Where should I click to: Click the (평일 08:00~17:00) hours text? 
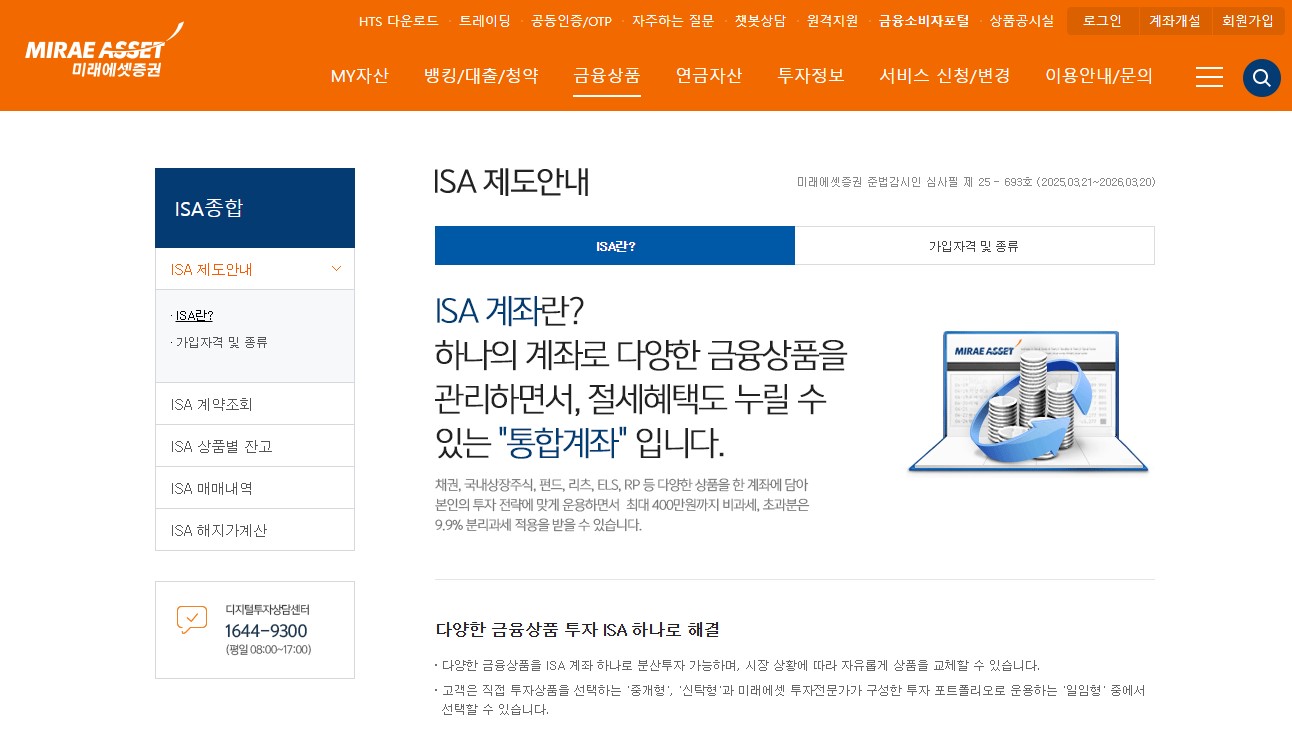[268, 650]
